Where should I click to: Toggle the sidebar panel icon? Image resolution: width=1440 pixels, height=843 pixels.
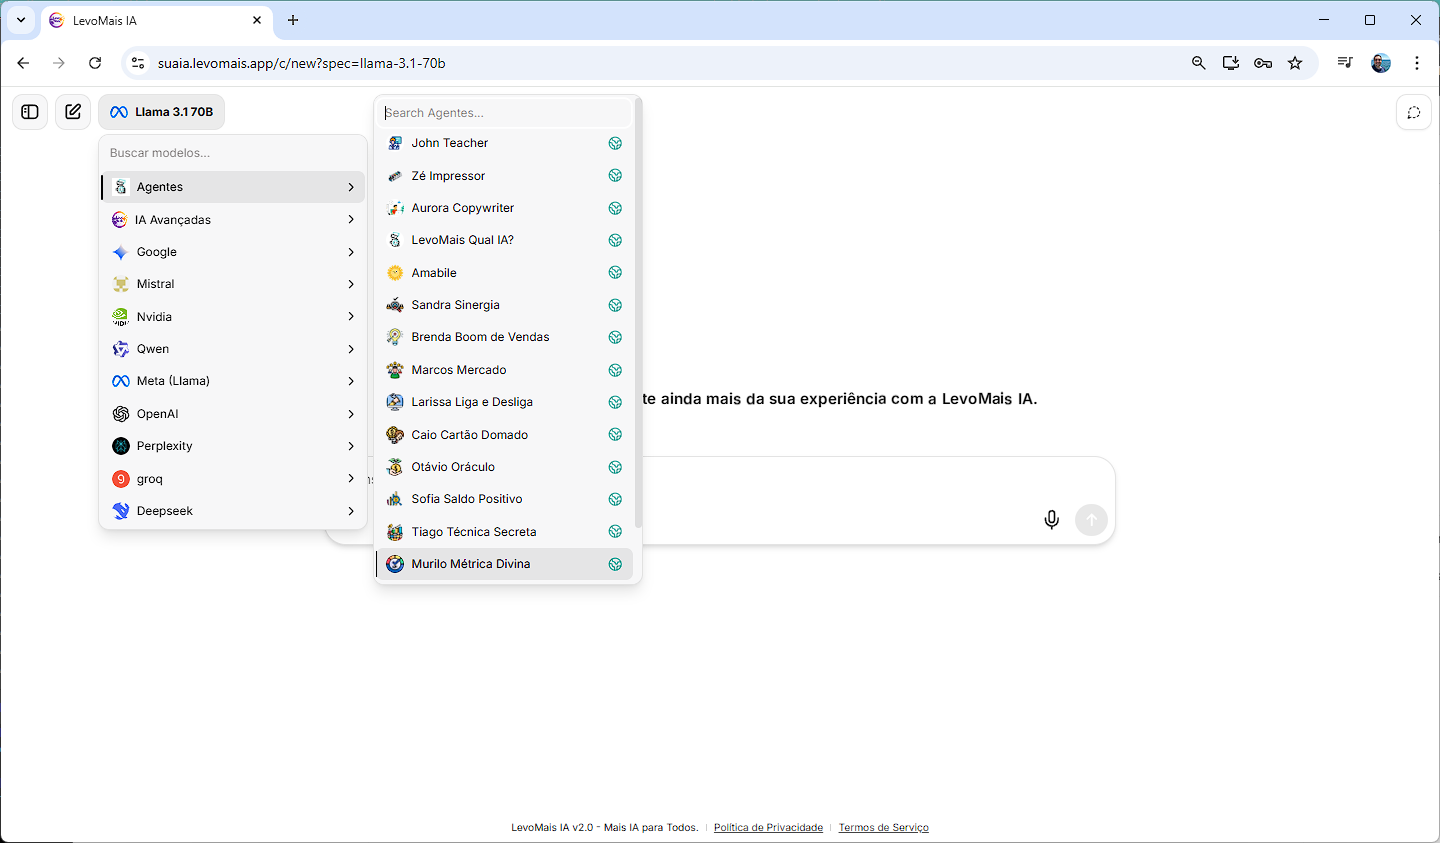click(30, 112)
